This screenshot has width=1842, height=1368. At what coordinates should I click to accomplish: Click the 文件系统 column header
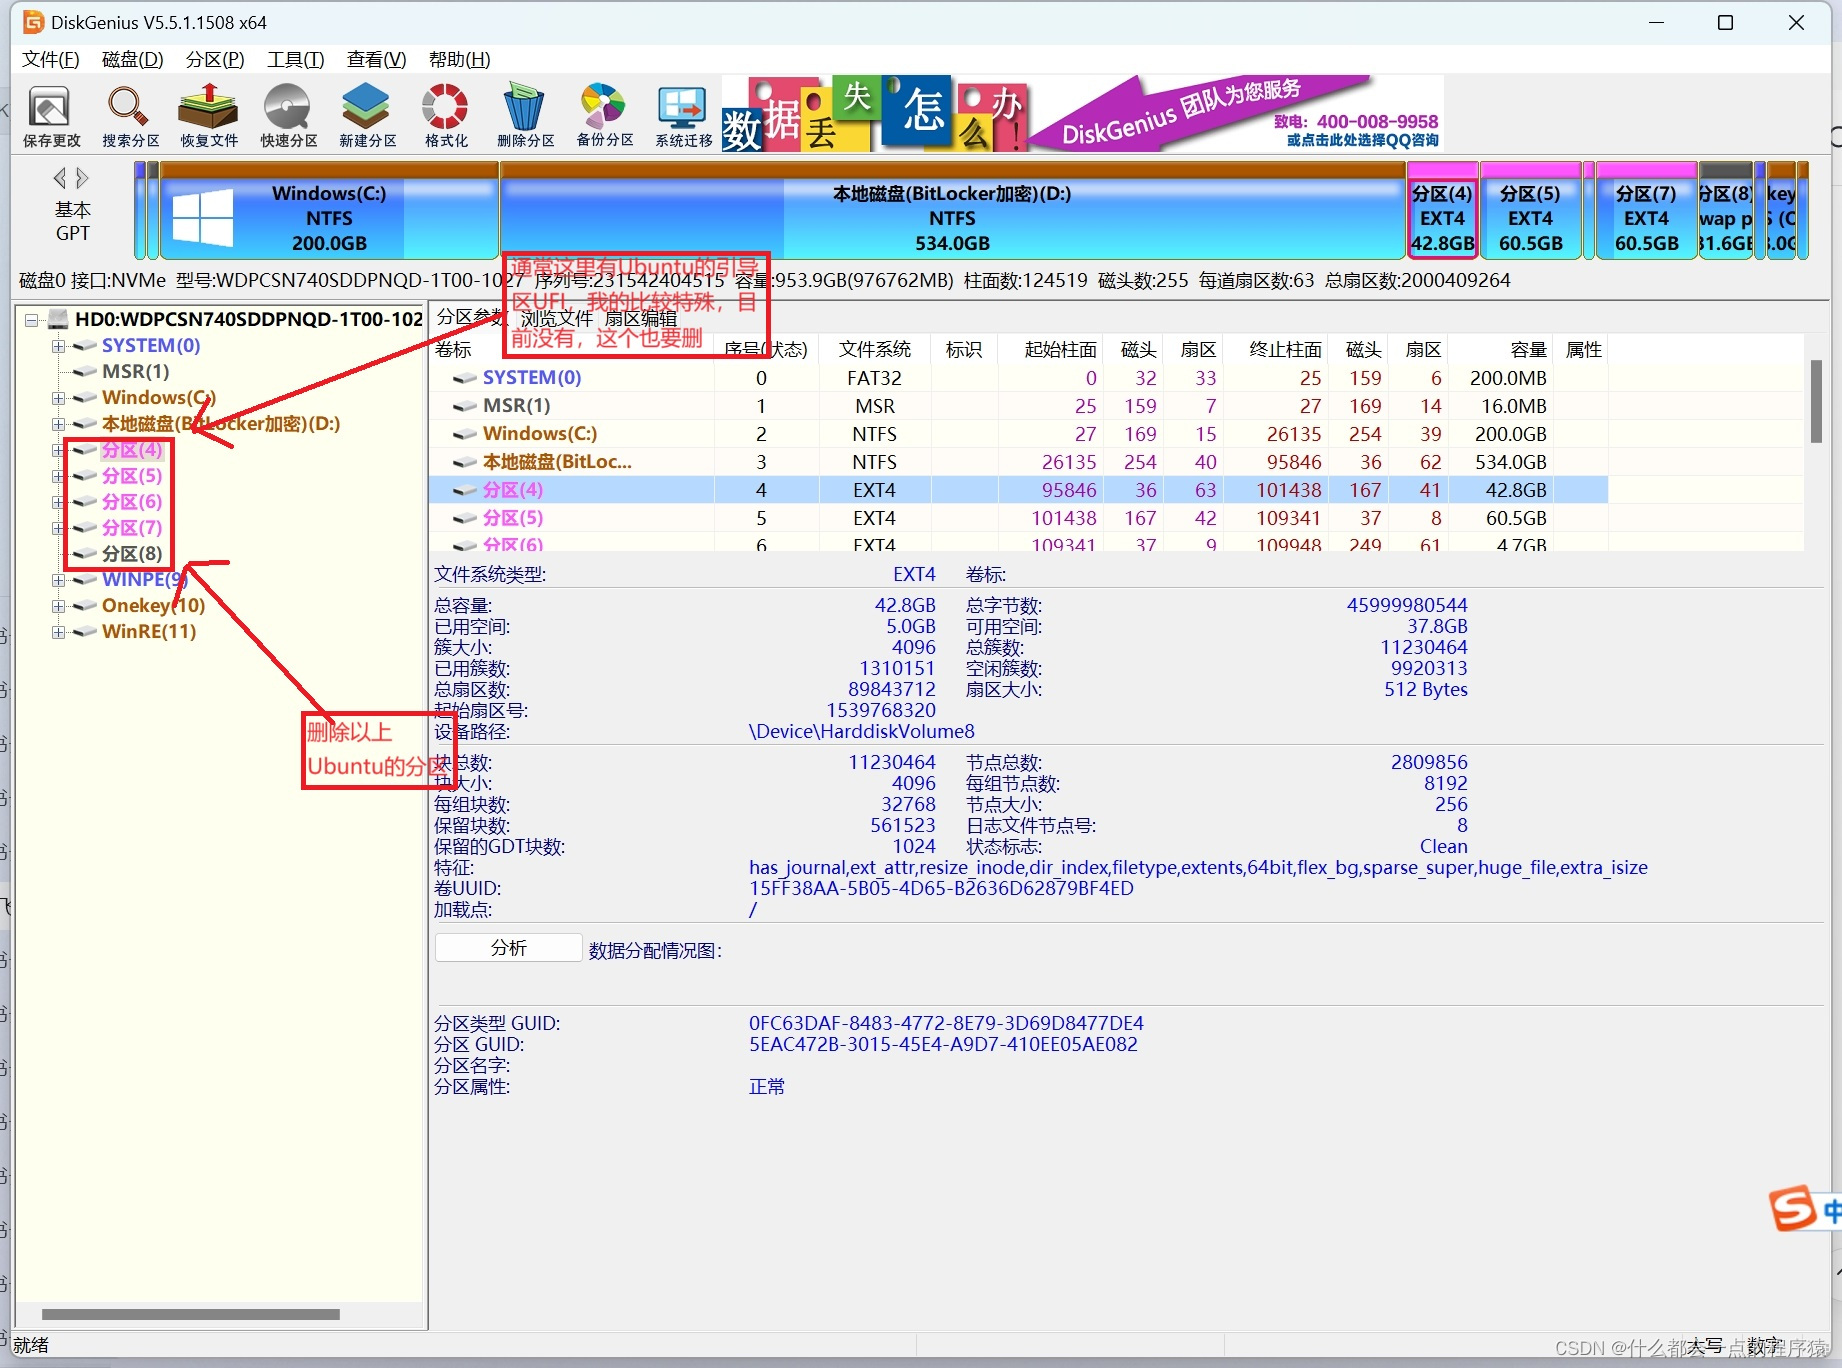coord(874,350)
